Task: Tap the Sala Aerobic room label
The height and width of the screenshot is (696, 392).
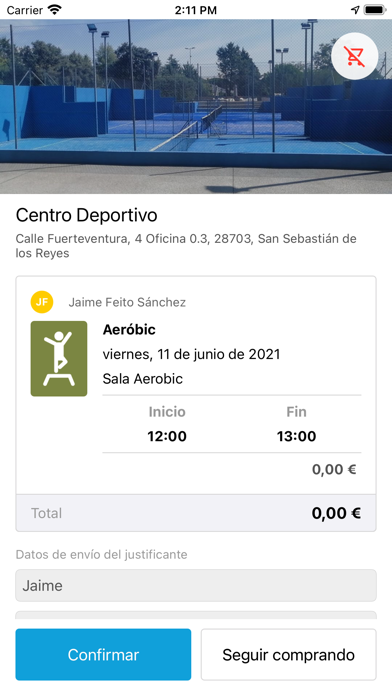Action: point(143,379)
